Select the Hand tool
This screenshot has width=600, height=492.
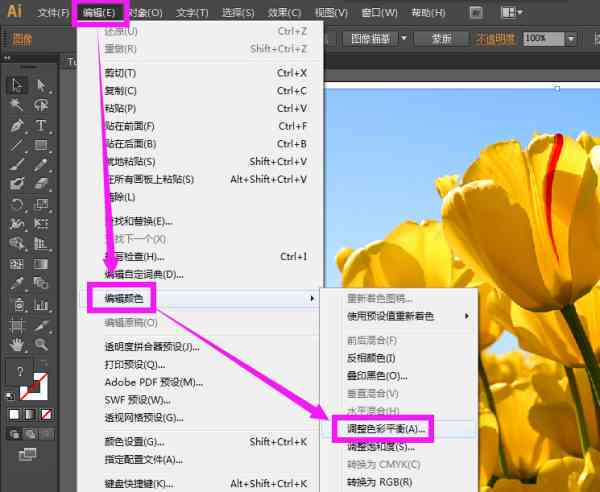click(17, 345)
